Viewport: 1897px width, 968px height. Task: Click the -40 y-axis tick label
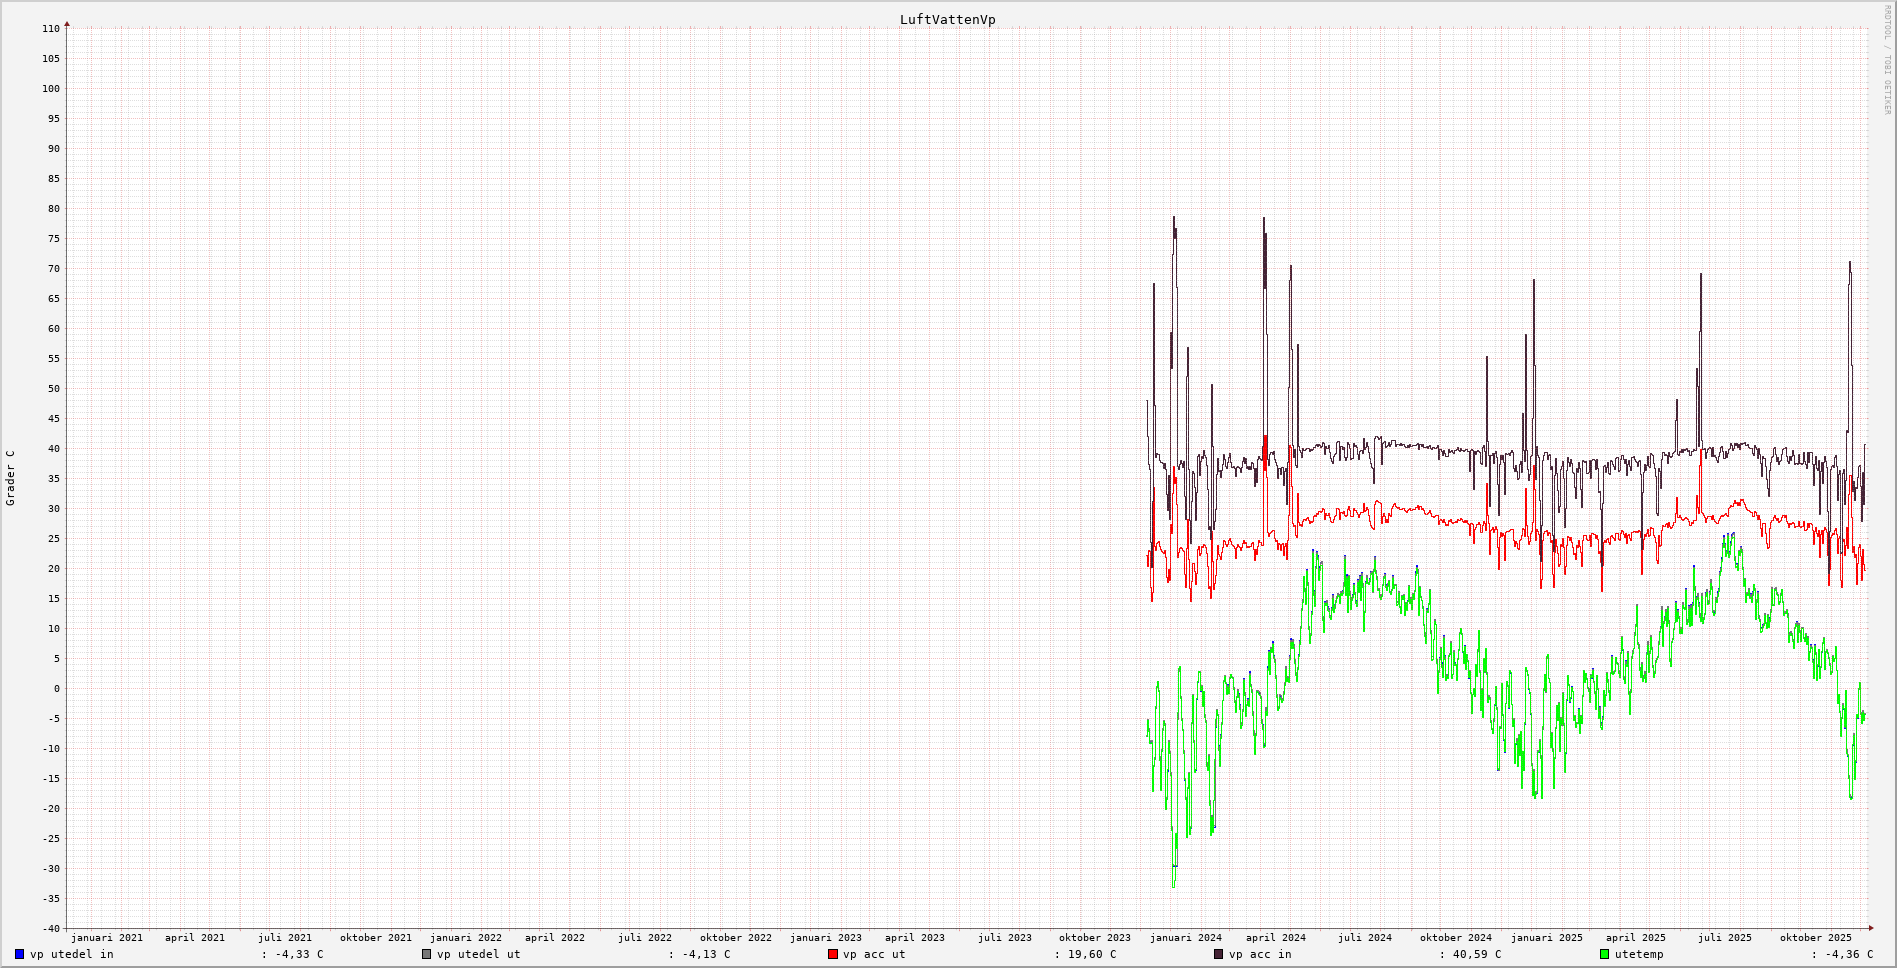click(x=51, y=928)
